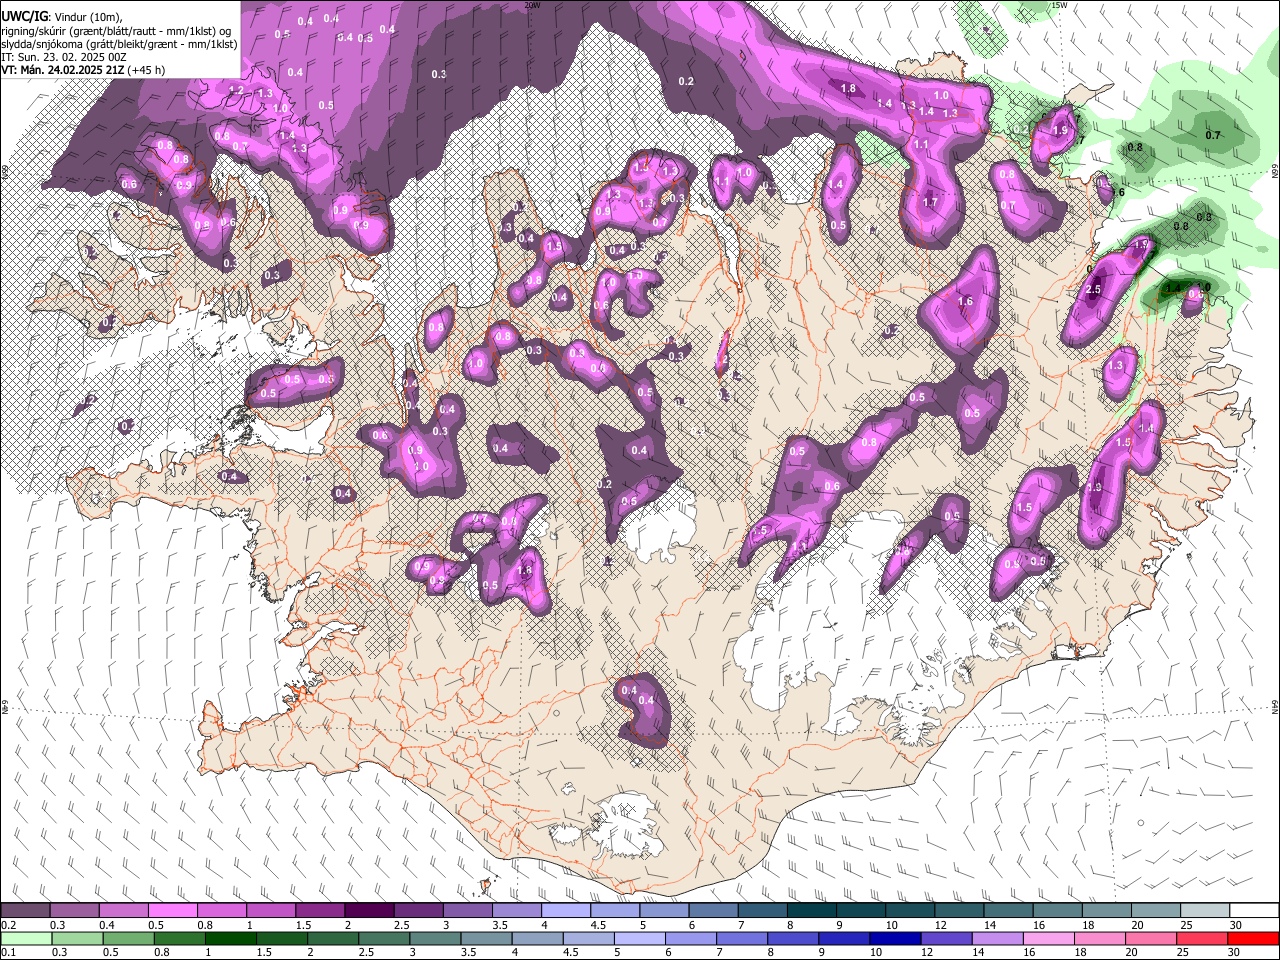Click the white upper legend swatch after 30
The height and width of the screenshot is (960, 1280).
click(1254, 911)
